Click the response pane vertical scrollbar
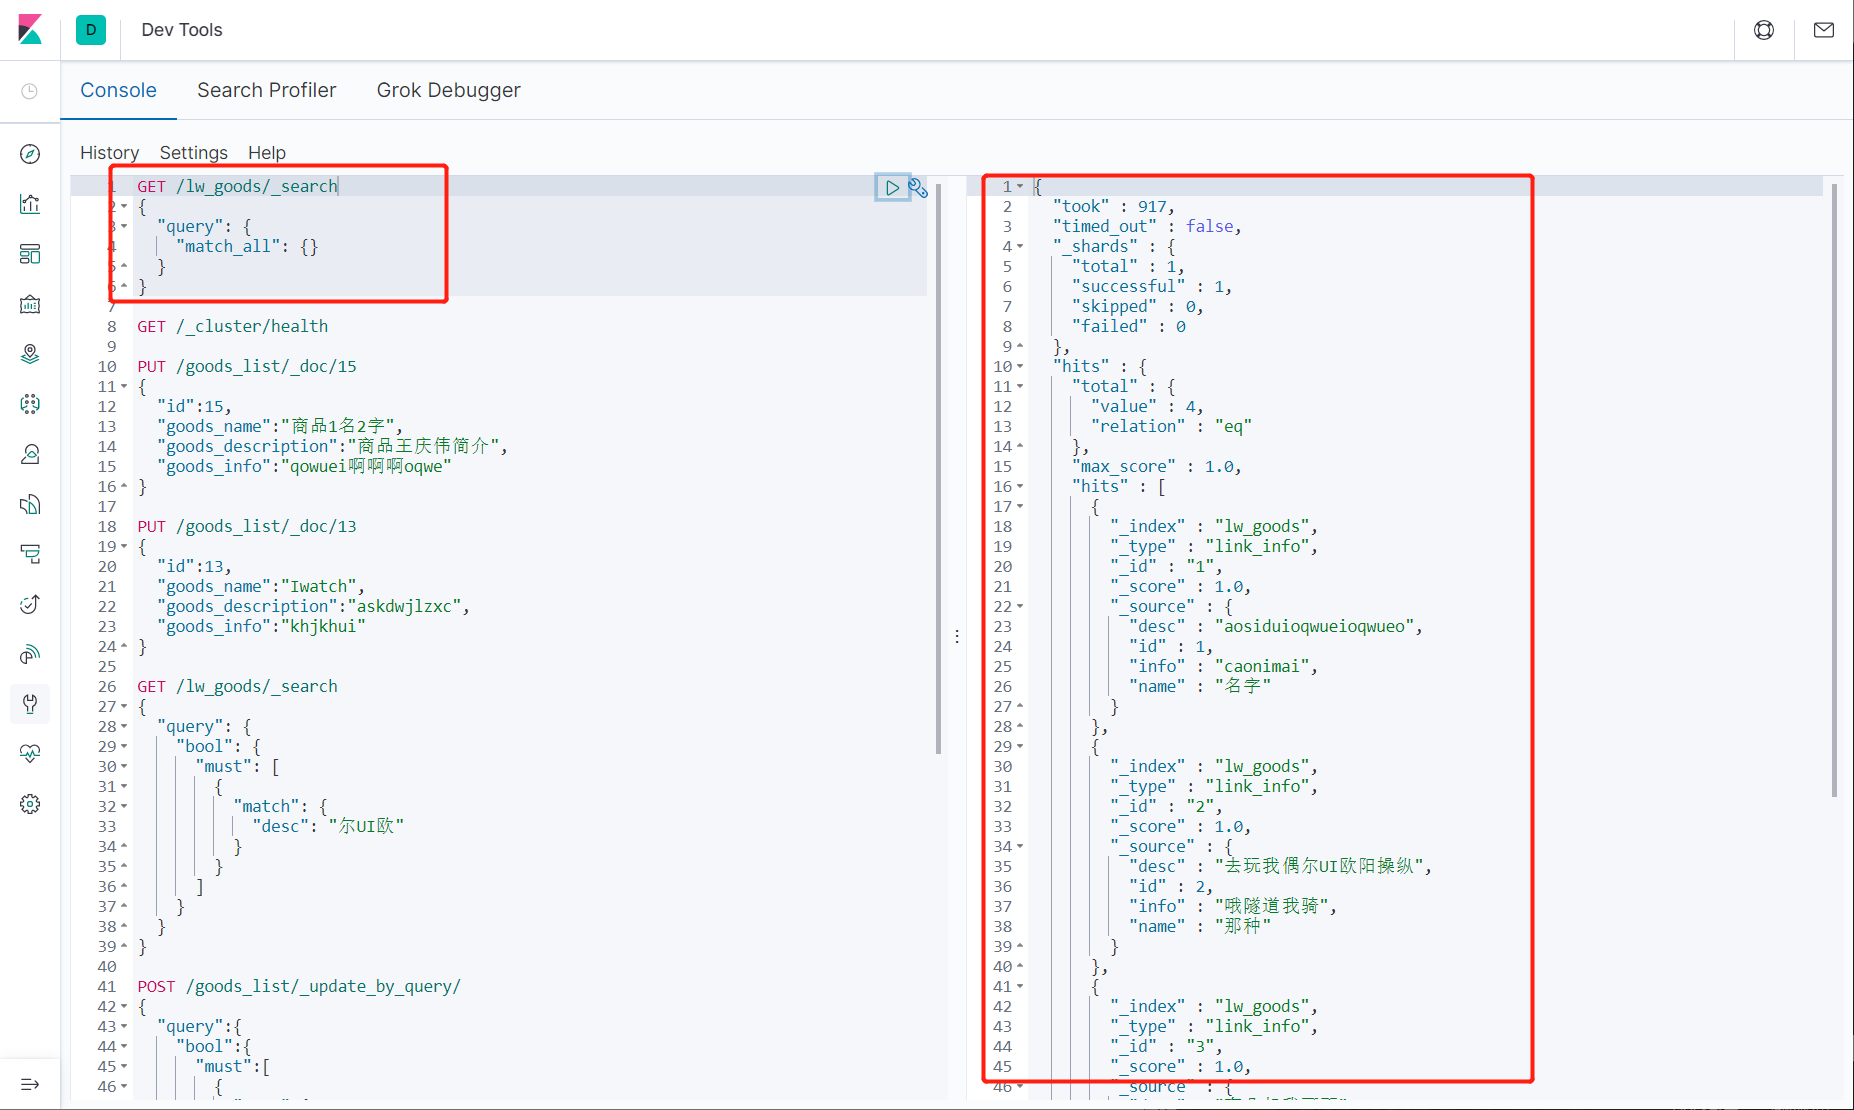Screen dimensions: 1854x1110 (x=1834, y=489)
